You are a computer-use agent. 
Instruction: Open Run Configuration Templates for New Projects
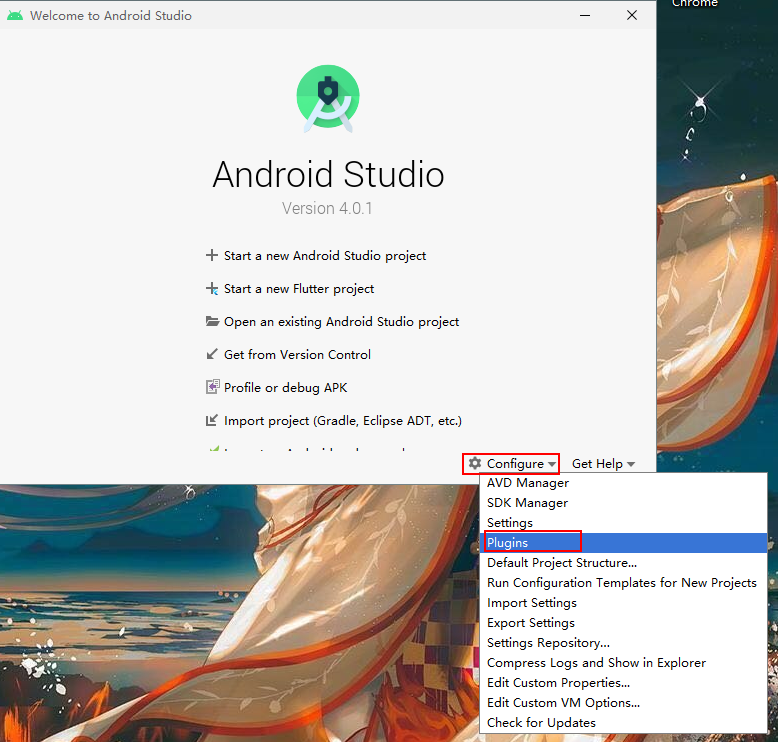(623, 583)
